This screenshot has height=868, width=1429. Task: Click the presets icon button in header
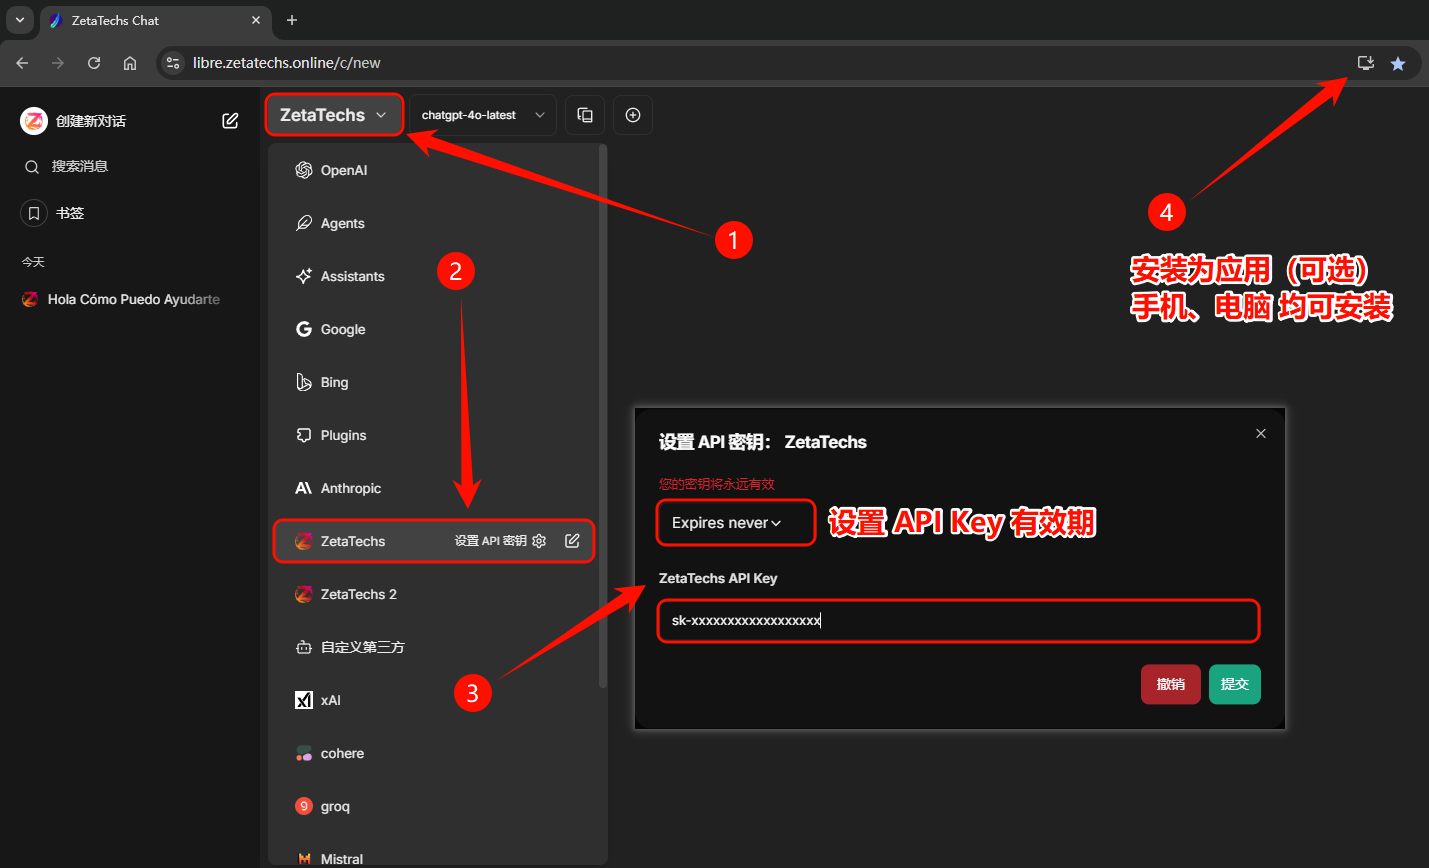[x=585, y=115]
